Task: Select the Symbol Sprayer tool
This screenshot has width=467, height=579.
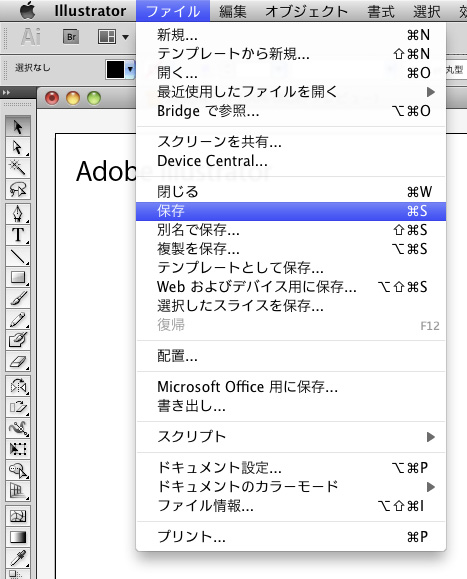Action: (18, 470)
